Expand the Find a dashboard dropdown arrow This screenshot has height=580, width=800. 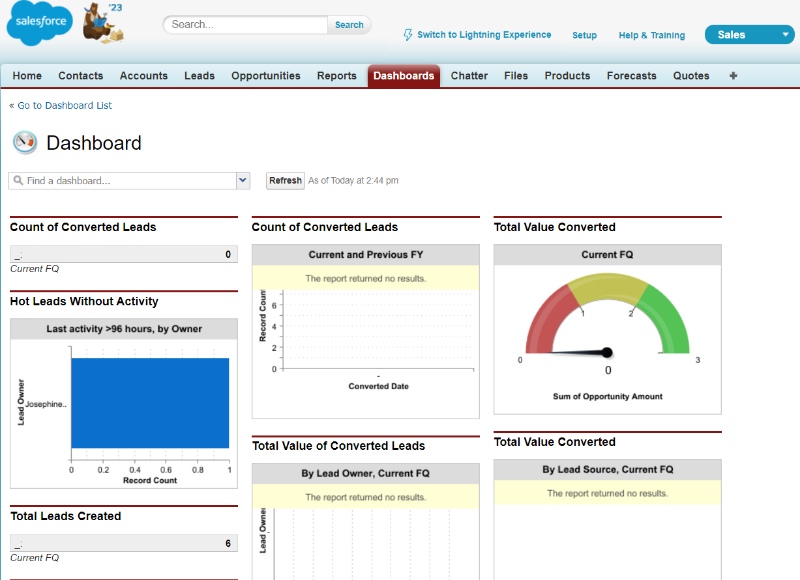[x=242, y=180]
